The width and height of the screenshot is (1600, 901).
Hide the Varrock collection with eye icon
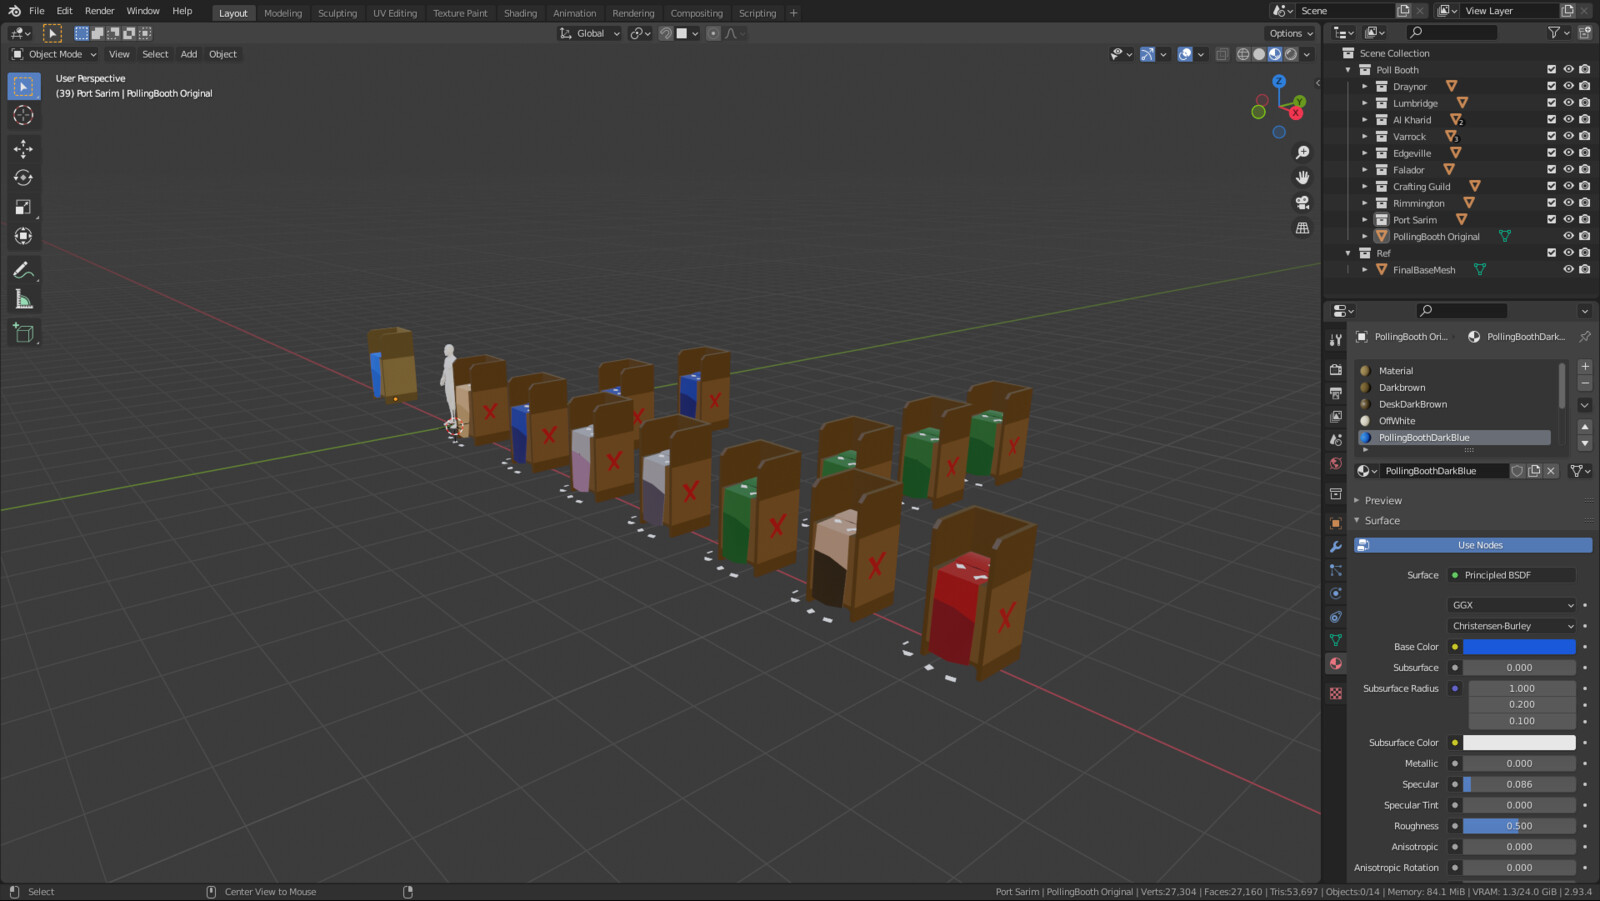point(1568,136)
